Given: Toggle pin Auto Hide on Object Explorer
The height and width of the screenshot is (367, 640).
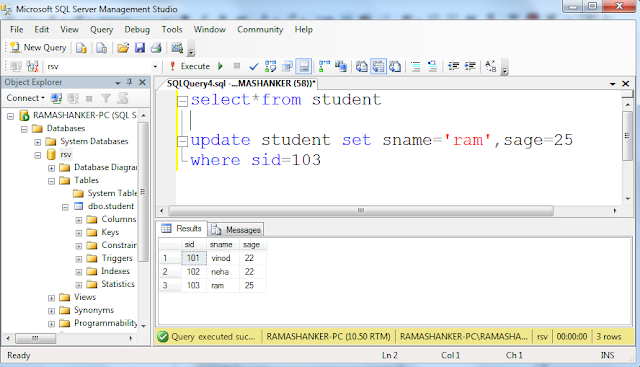Looking at the screenshot, I should pos(129,82).
